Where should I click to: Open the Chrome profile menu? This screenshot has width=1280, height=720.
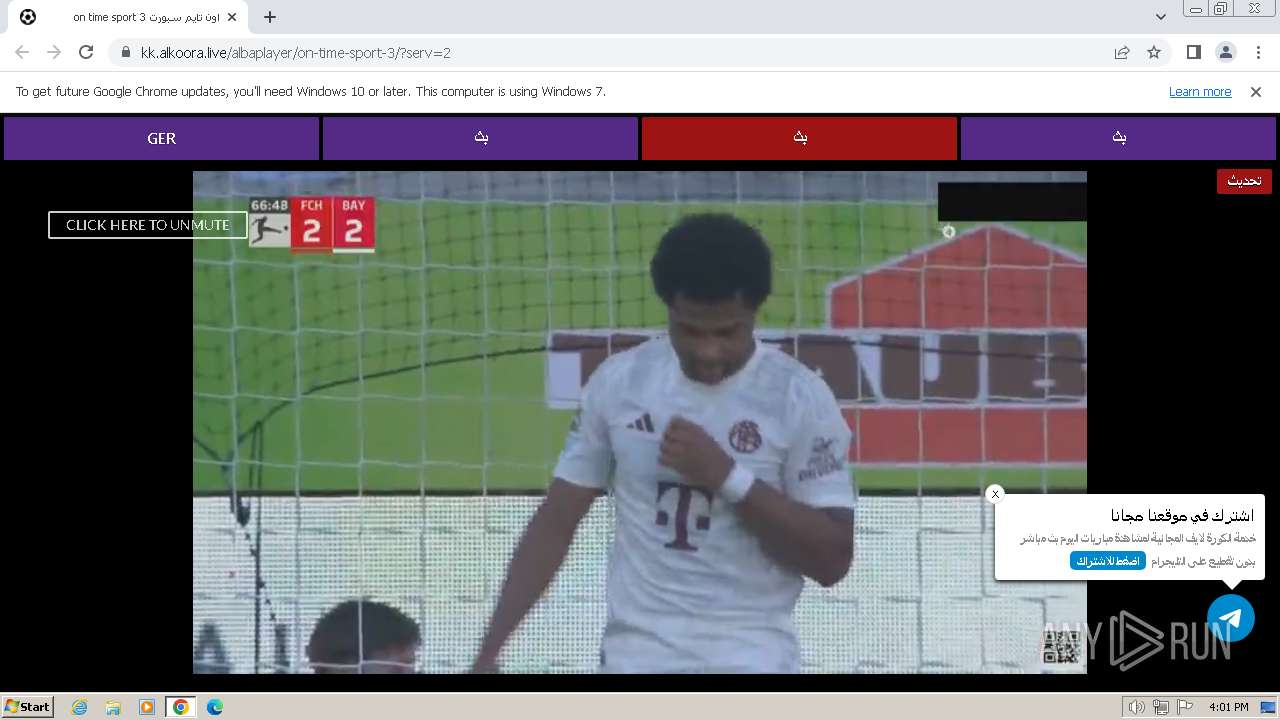click(1225, 53)
